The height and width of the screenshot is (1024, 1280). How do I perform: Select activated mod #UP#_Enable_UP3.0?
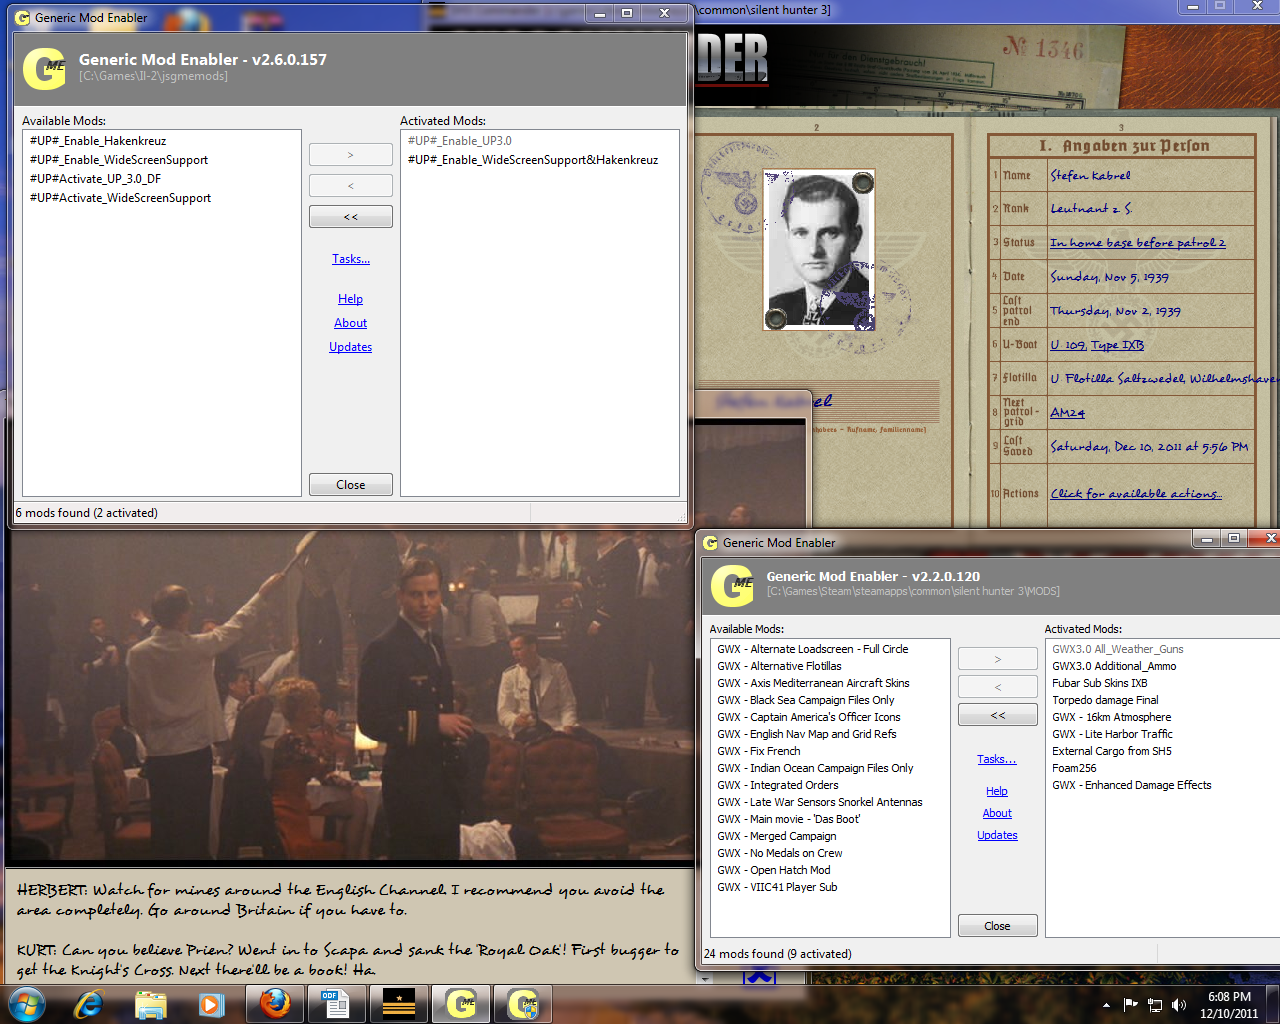tap(460, 141)
